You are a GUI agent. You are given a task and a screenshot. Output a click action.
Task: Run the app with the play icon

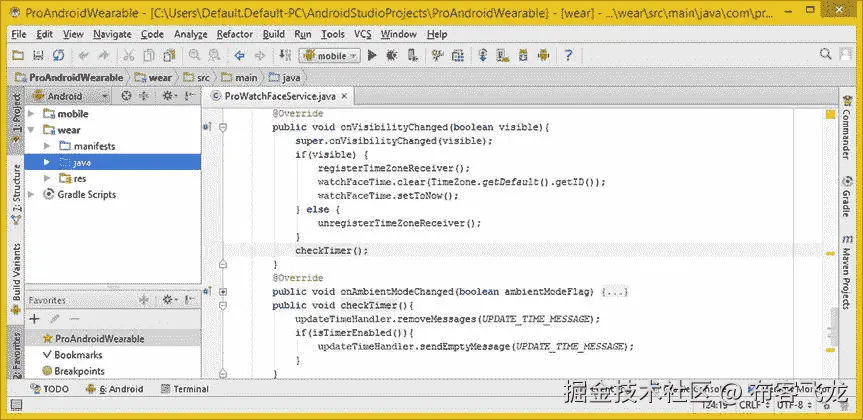pos(372,55)
